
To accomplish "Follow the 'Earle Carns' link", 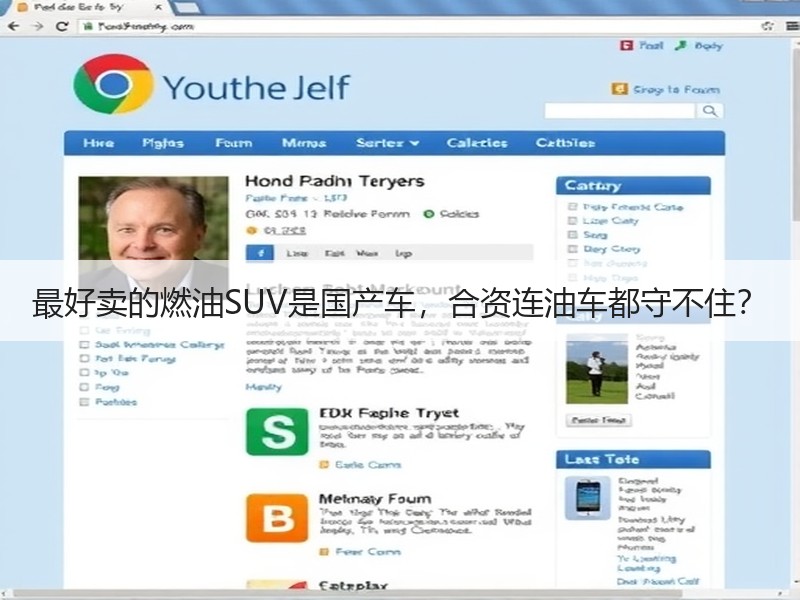I will pos(368,465).
